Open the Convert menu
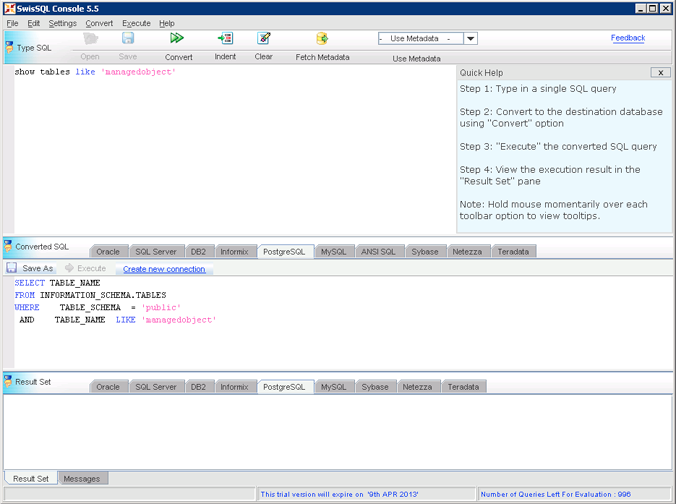The height and width of the screenshot is (504, 676). click(x=99, y=23)
